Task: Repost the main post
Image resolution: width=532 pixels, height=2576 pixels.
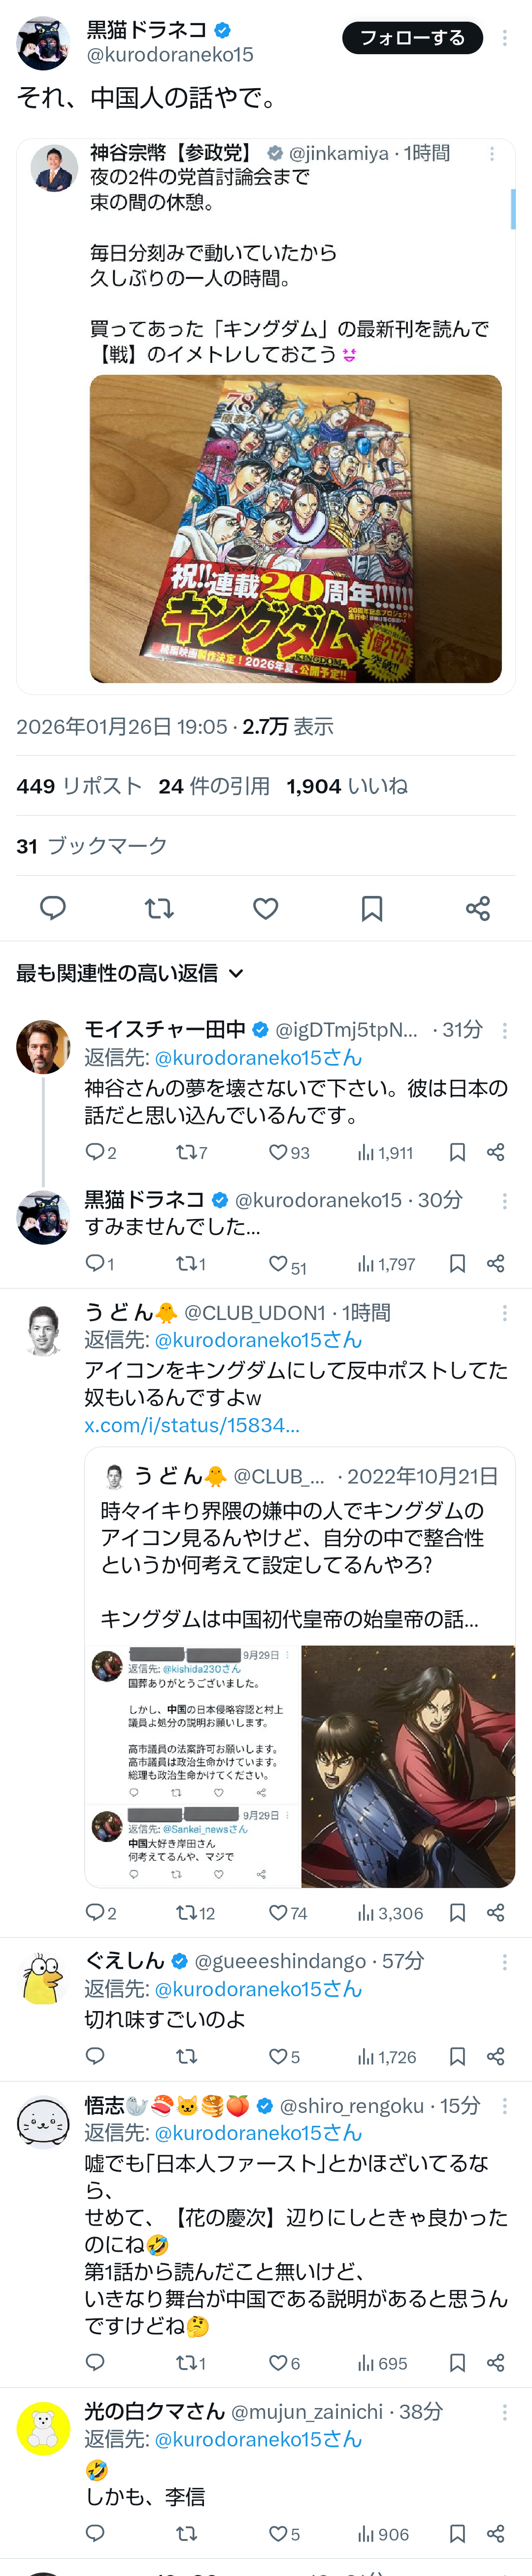Action: (x=159, y=907)
